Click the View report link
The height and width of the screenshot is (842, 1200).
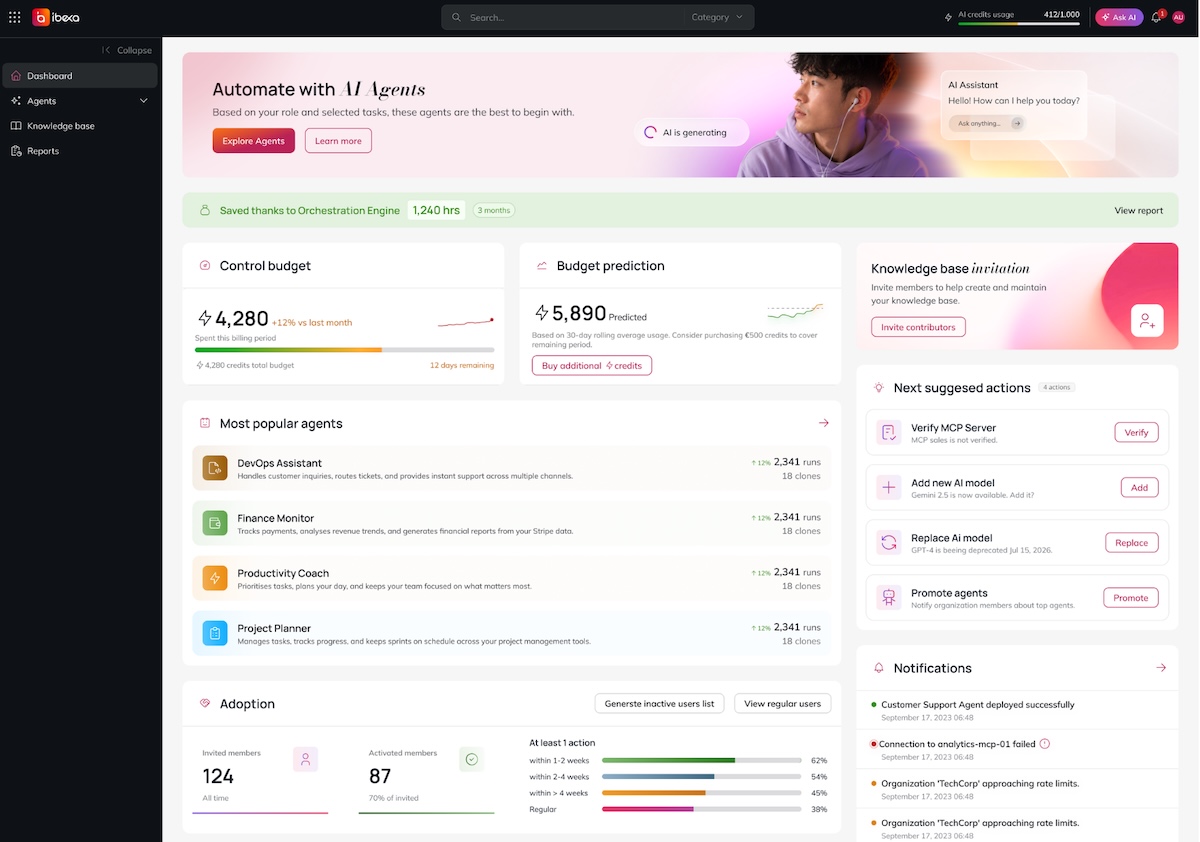[x=1139, y=211]
